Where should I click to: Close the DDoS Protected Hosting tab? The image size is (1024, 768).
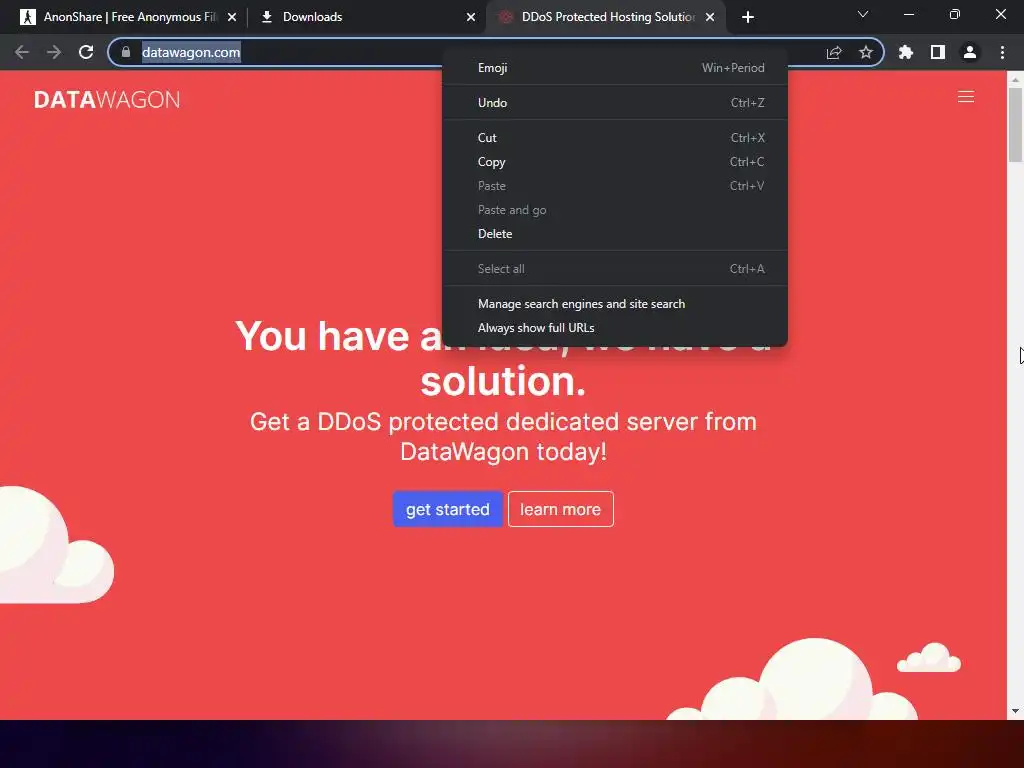click(x=710, y=17)
